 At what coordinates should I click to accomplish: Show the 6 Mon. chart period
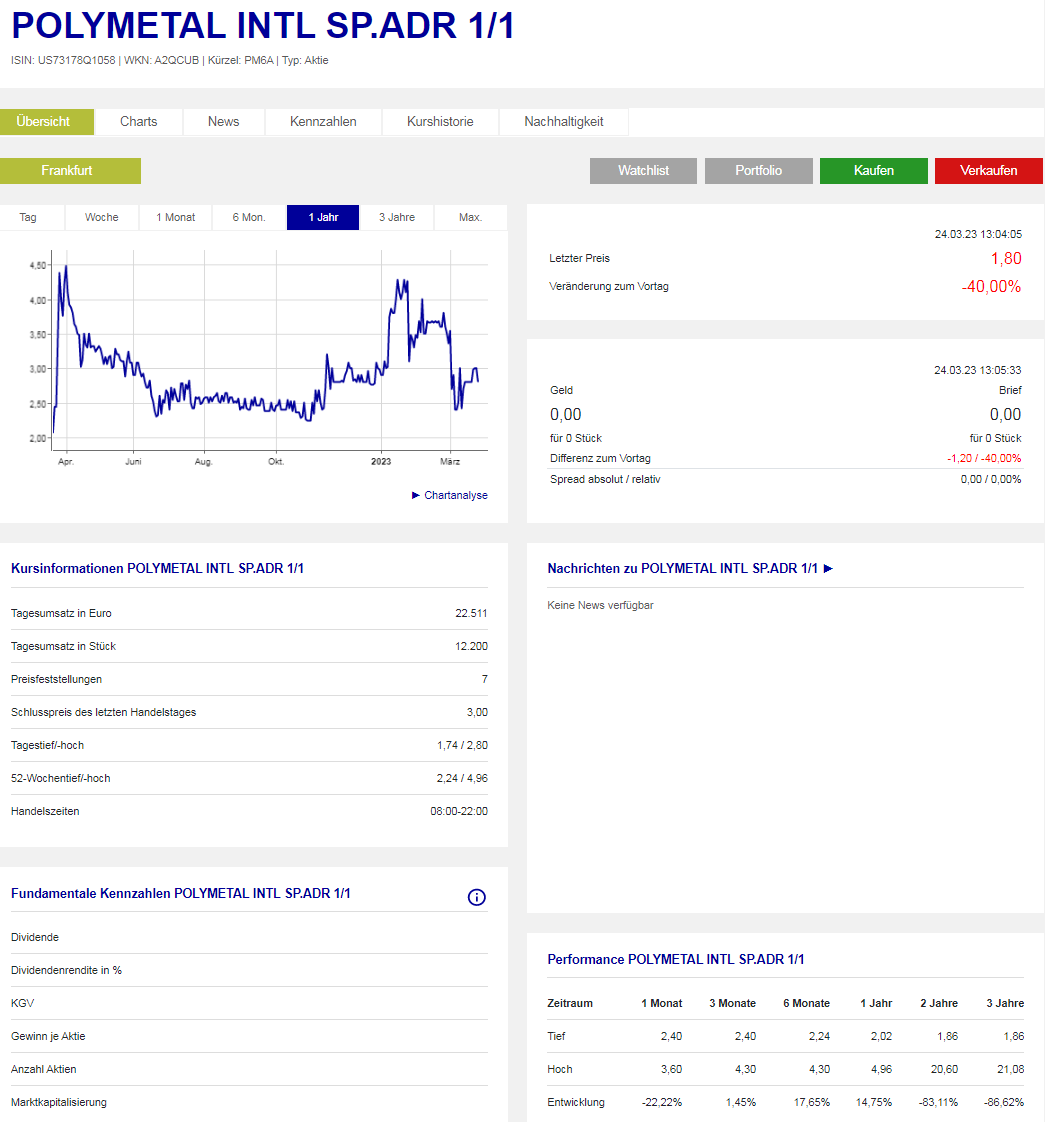click(249, 217)
